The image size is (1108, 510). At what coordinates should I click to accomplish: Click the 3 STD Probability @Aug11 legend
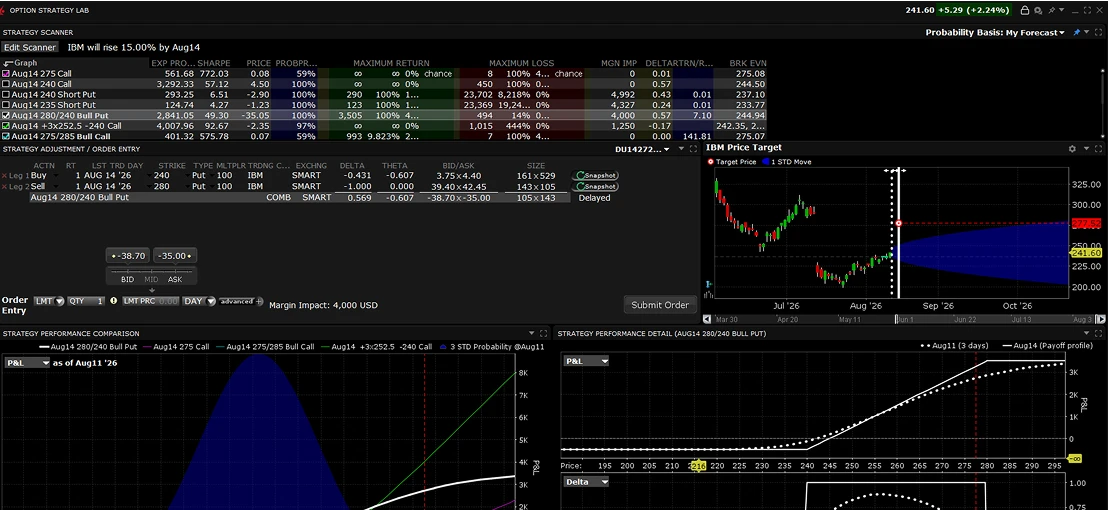(492, 347)
